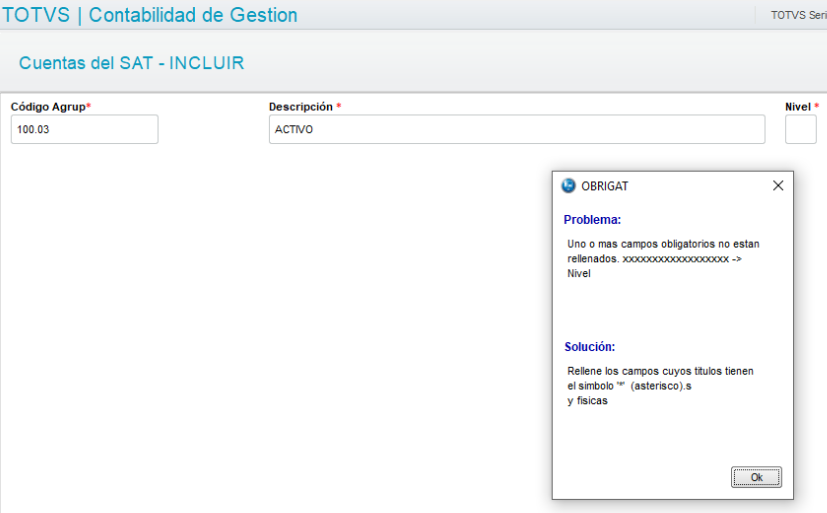Click the Problema heading in dialog
Viewport: 827px width, 513px height.
coord(592,220)
